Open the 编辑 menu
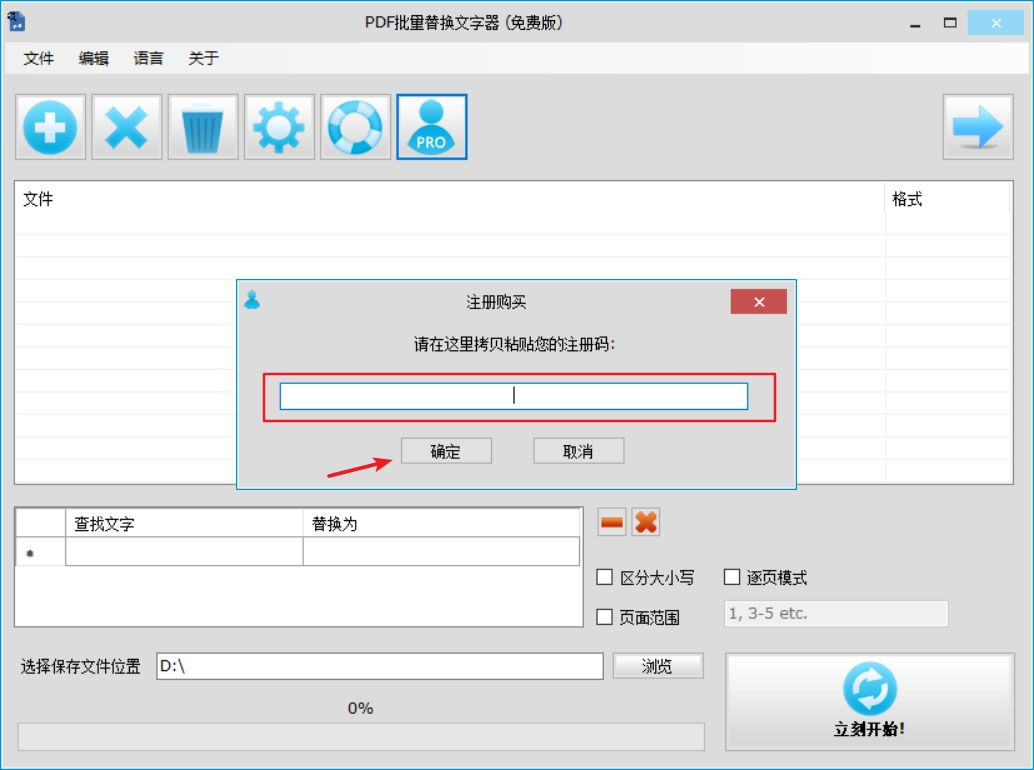 94,58
